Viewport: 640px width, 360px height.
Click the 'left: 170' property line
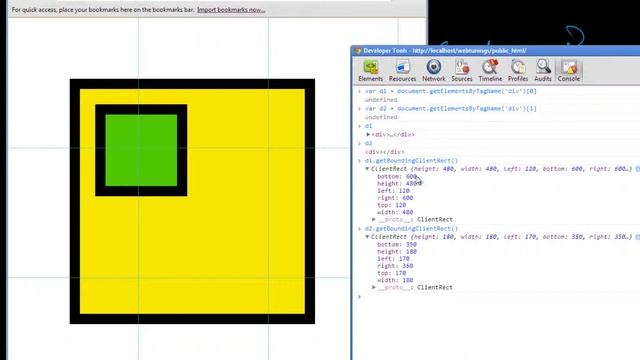(x=393, y=259)
